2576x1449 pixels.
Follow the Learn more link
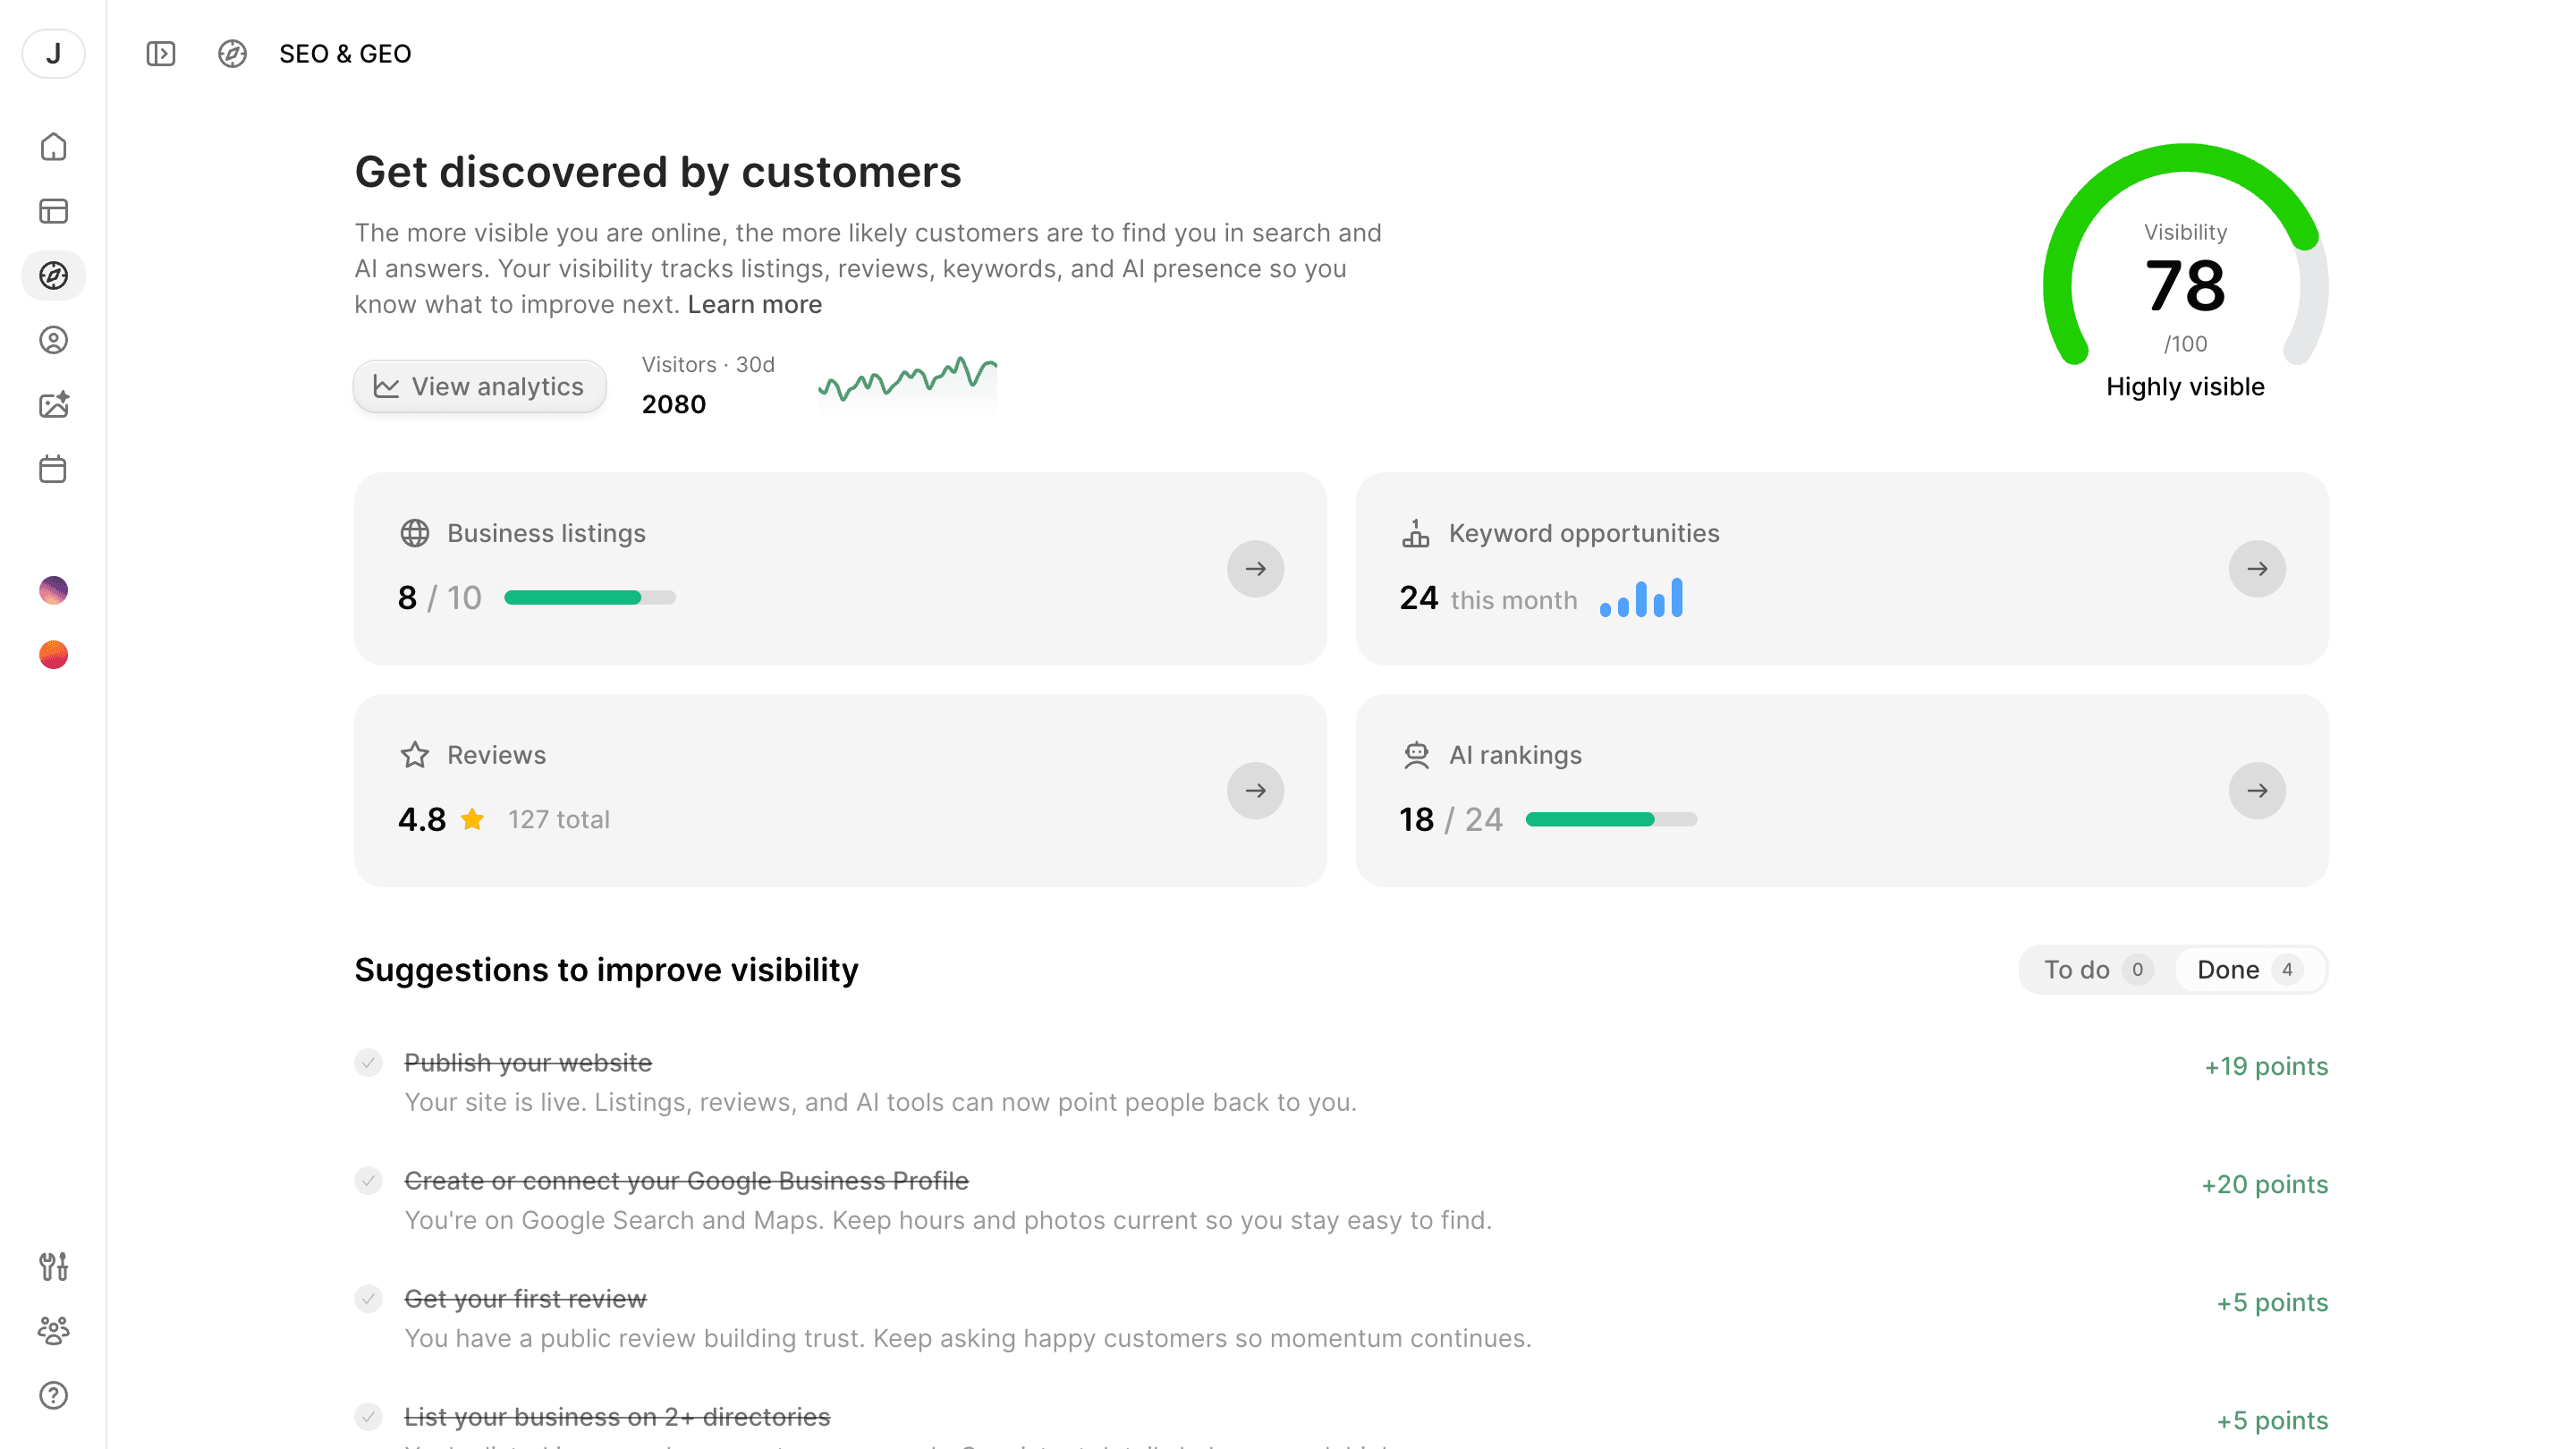pyautogui.click(x=754, y=304)
